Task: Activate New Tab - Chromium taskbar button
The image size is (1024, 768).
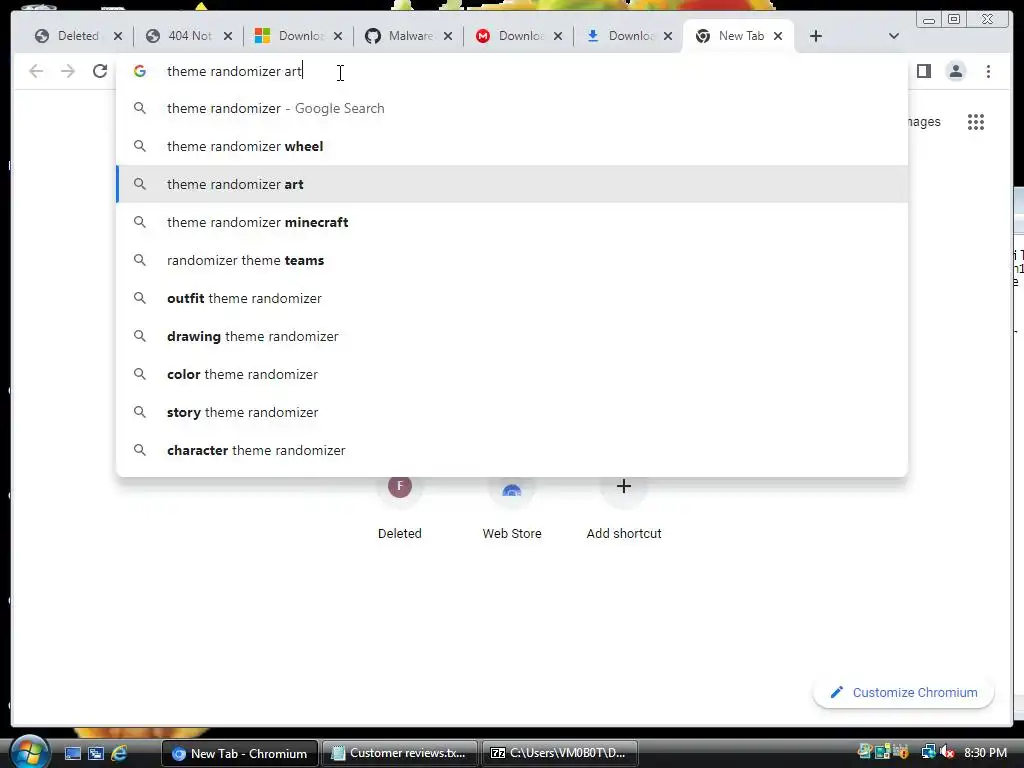Action: (240, 753)
